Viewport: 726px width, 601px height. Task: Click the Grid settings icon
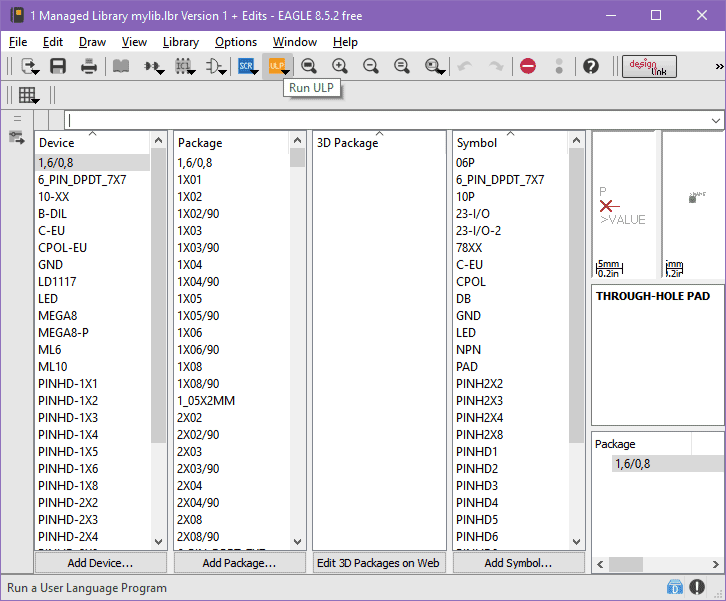coord(28,95)
